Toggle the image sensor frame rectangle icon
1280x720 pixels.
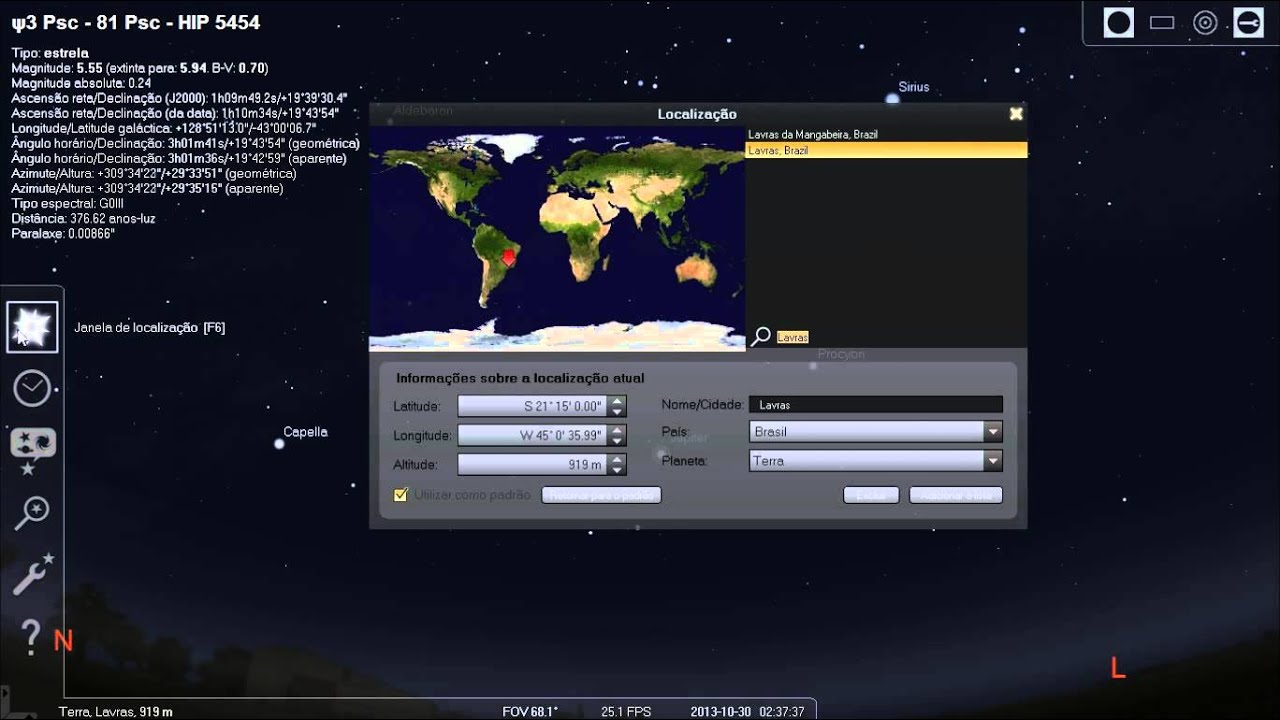click(1161, 23)
